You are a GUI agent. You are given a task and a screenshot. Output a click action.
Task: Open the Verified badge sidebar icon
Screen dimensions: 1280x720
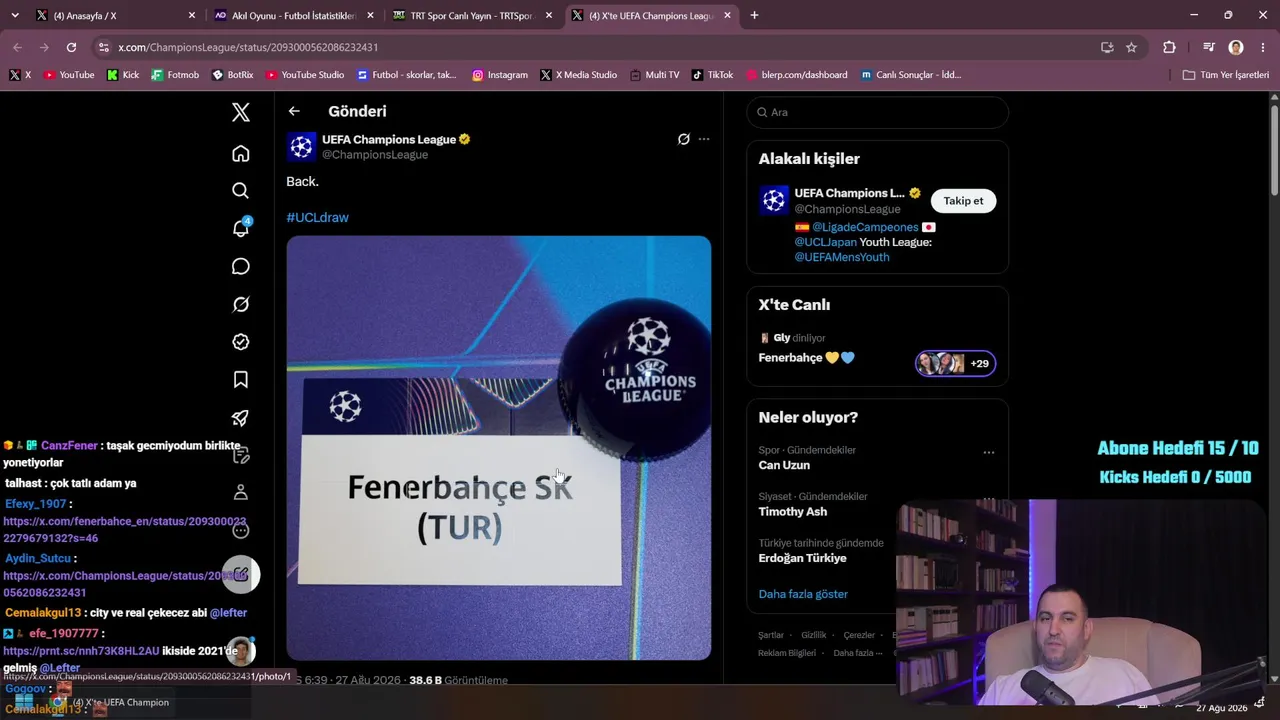[241, 342]
